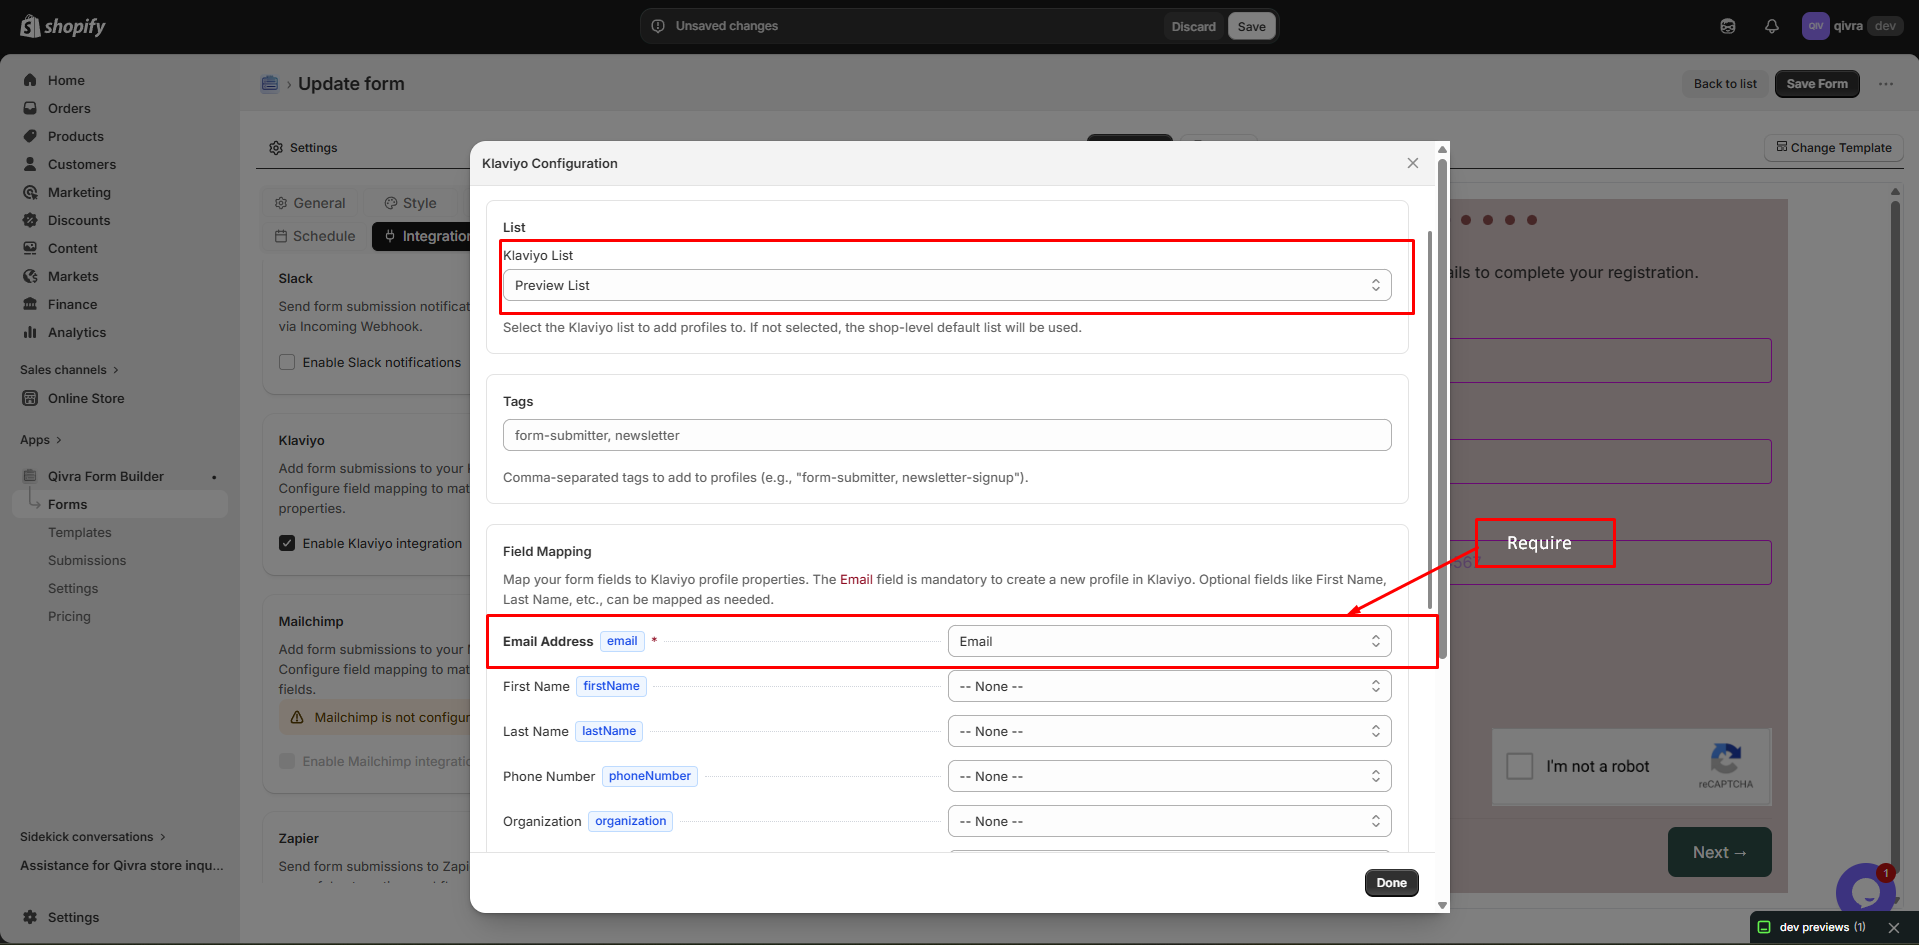Switch to the General tab
The image size is (1919, 945).
[x=310, y=203]
